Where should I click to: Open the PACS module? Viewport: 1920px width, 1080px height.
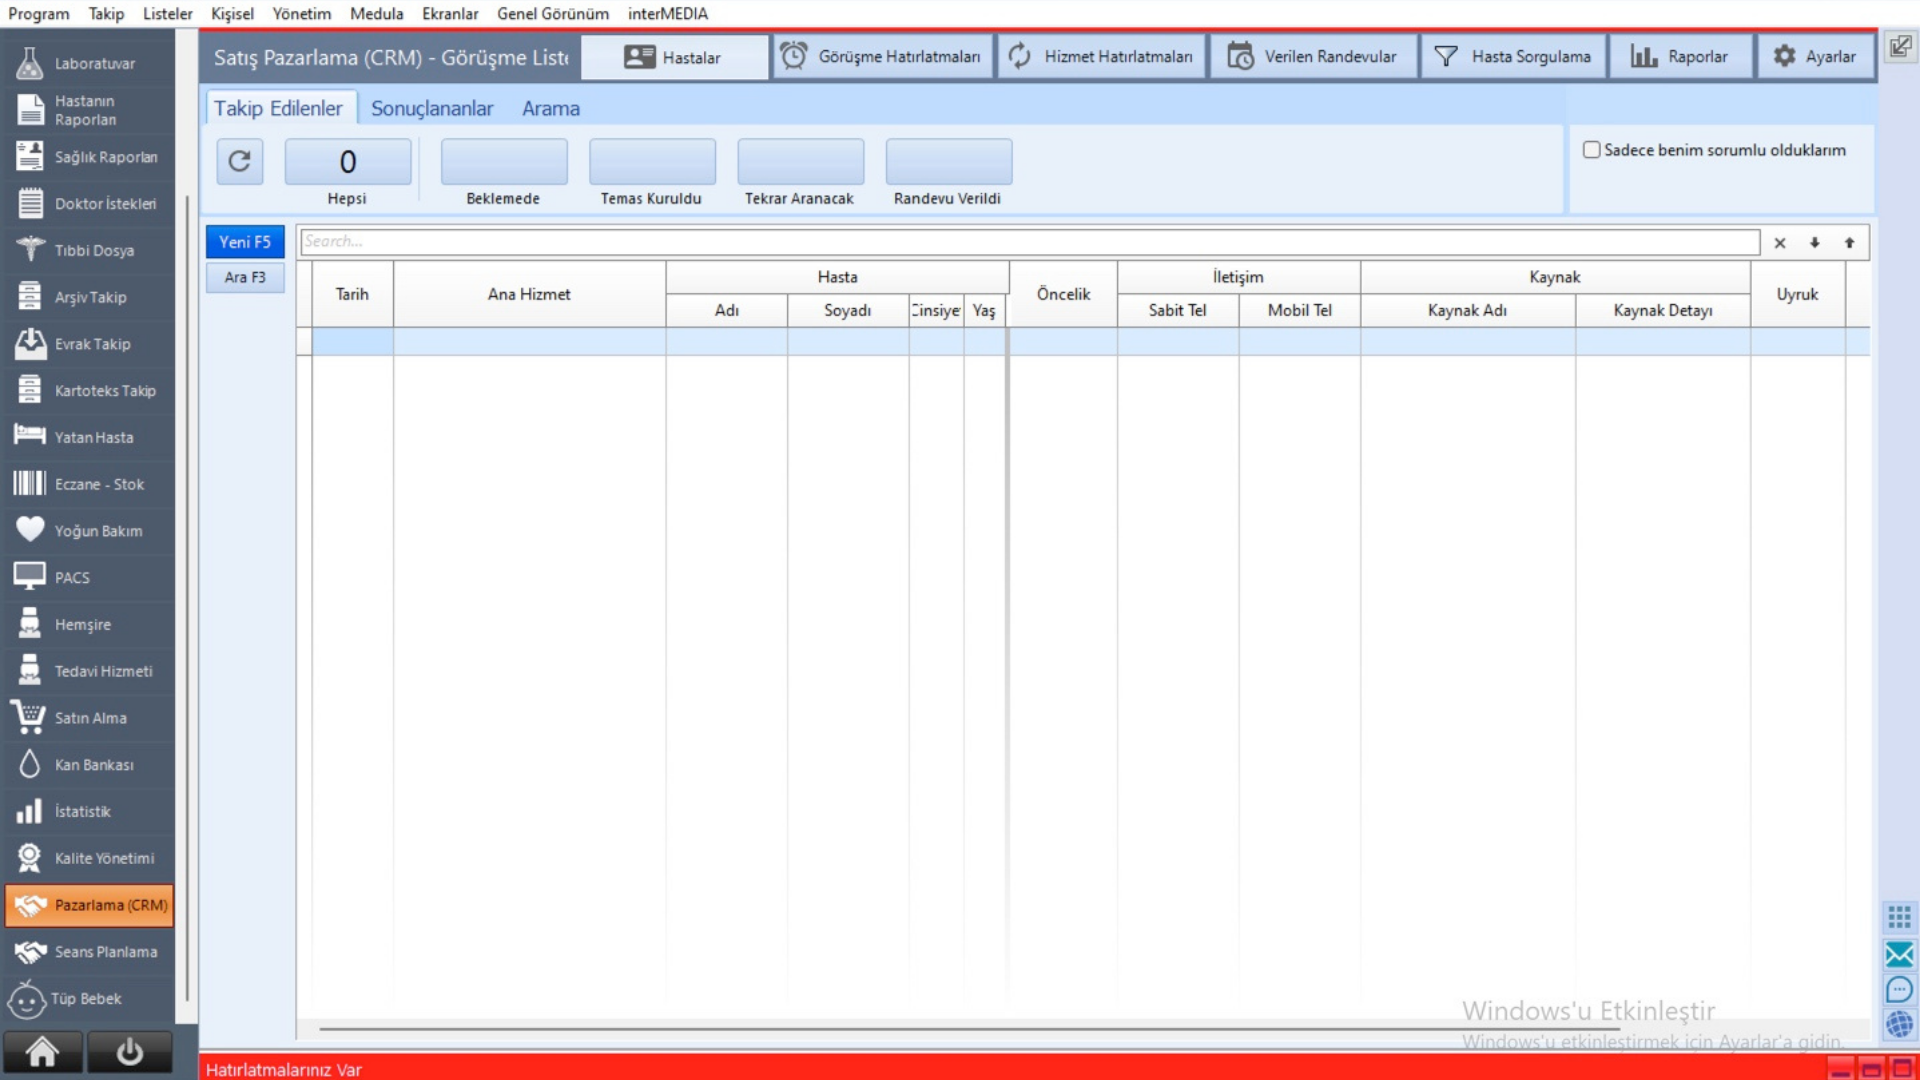point(88,577)
